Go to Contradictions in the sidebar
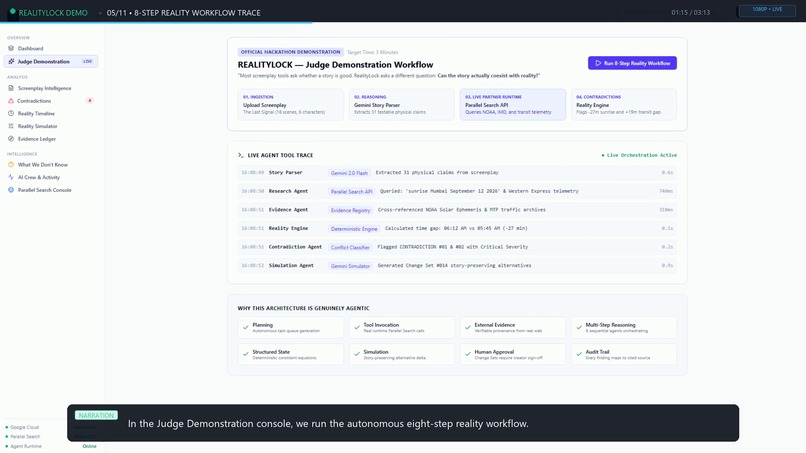The width and height of the screenshot is (806, 453). pos(50,101)
